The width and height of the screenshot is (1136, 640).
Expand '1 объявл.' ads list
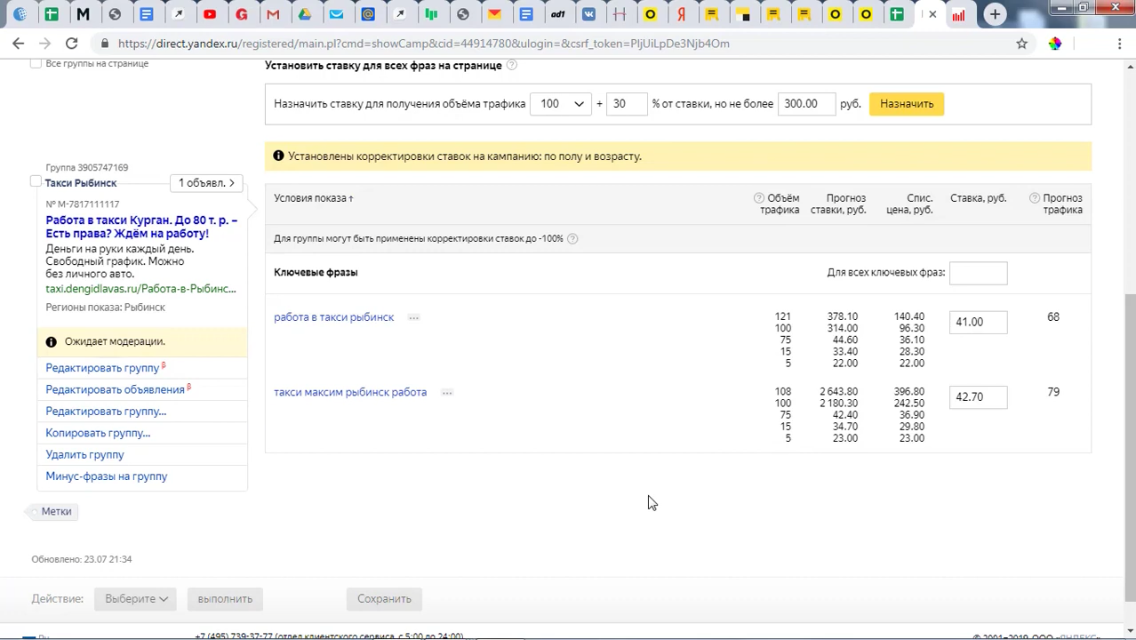coord(206,183)
